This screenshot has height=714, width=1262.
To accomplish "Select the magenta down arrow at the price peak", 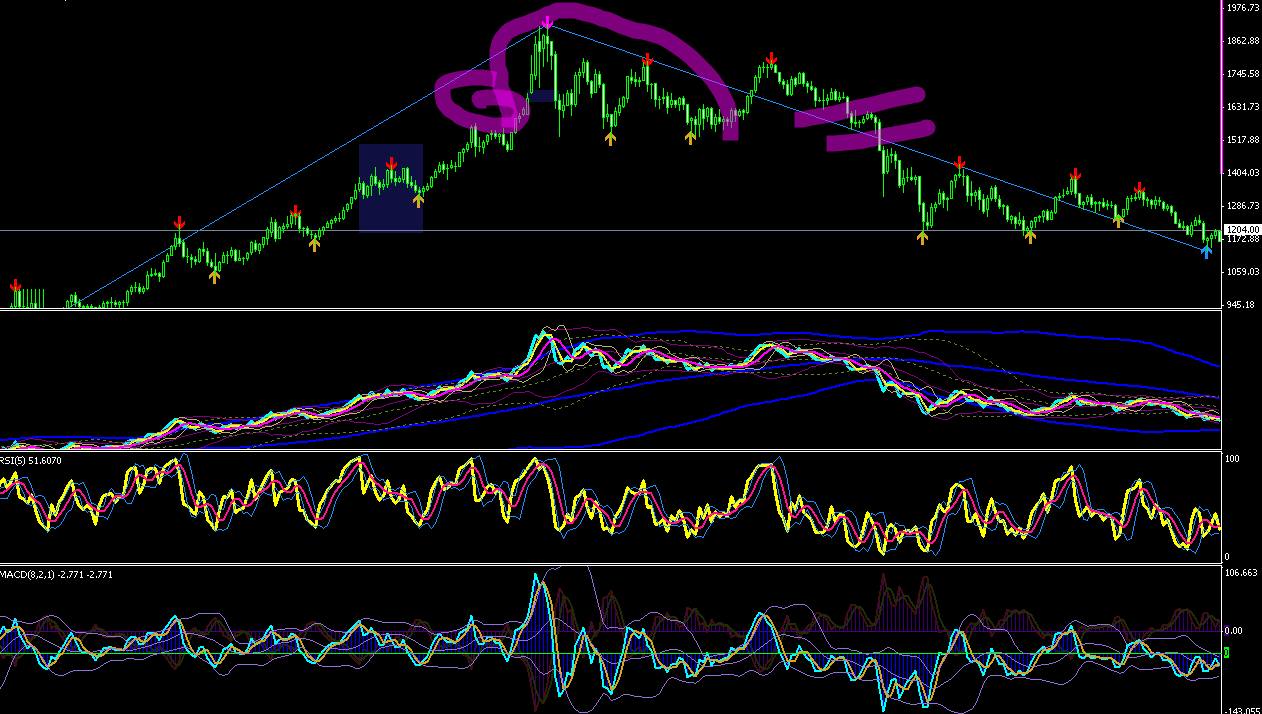I will [x=546, y=23].
